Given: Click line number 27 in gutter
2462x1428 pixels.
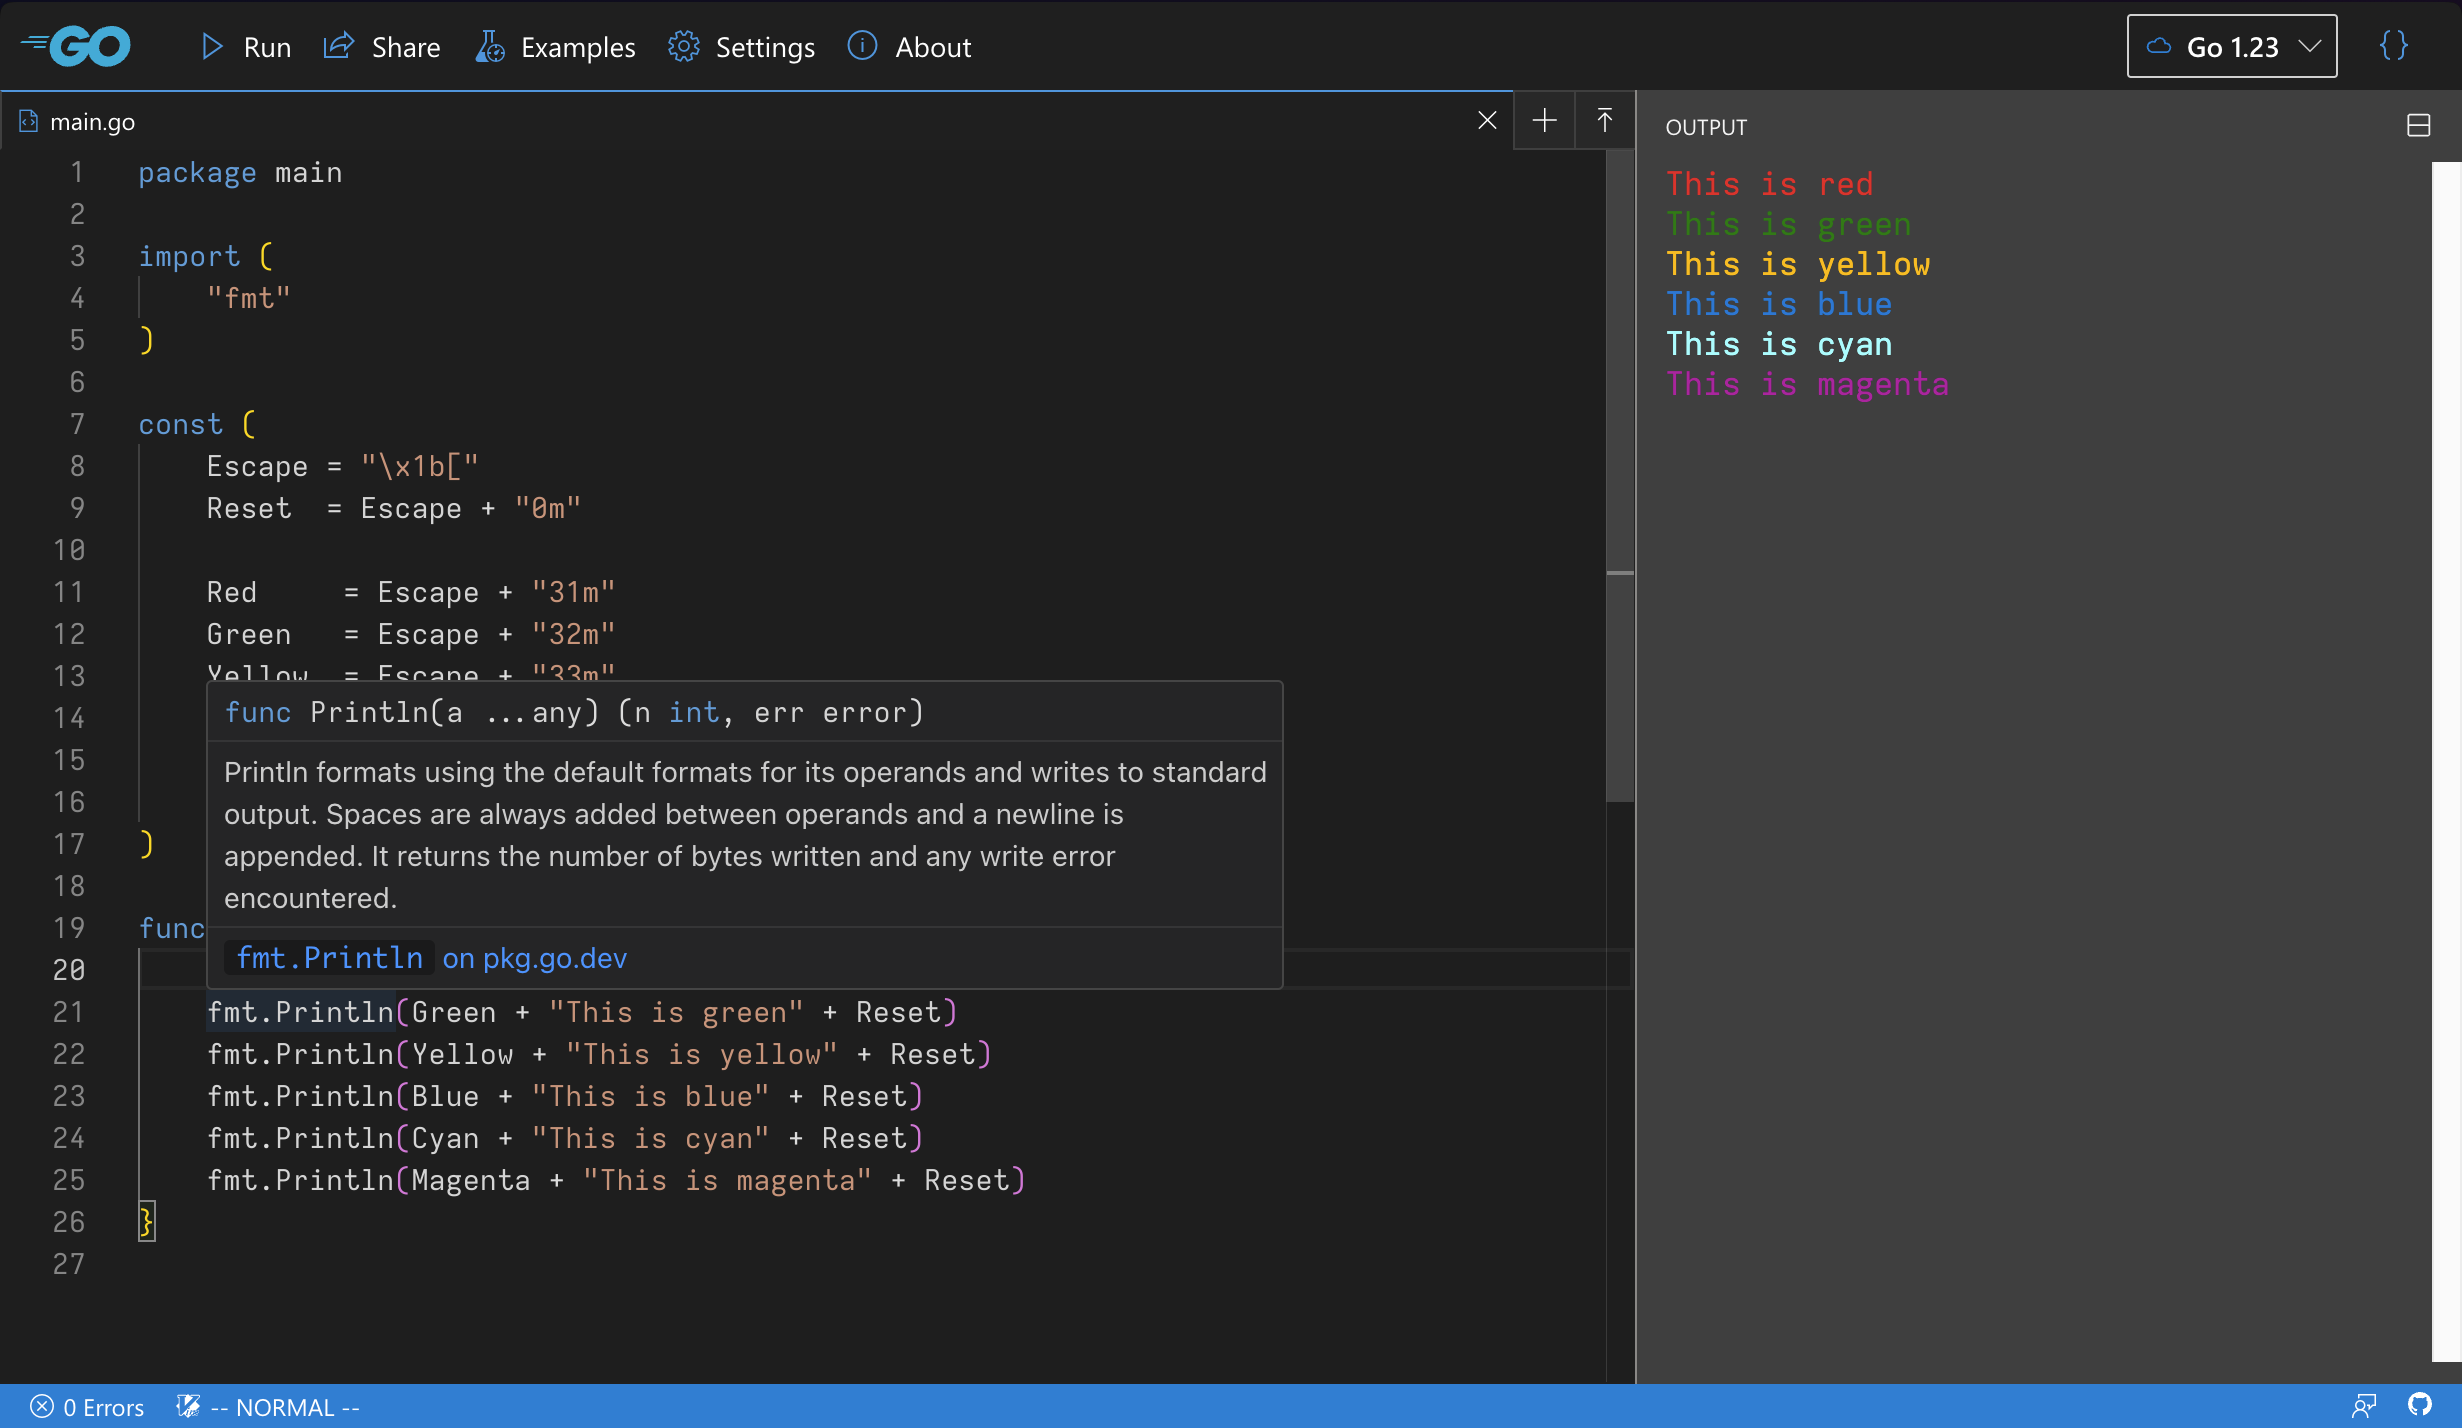Looking at the screenshot, I should pyautogui.click(x=69, y=1264).
